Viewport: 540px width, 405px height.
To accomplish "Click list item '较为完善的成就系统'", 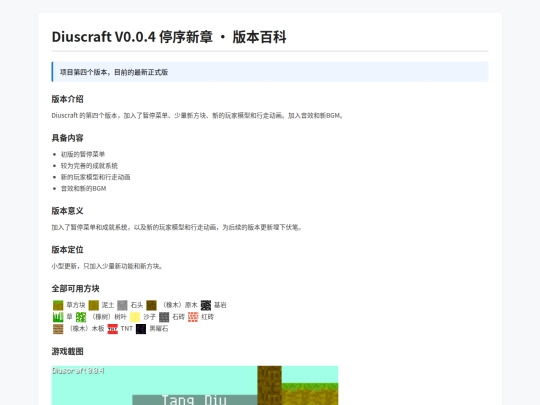I will pyautogui.click(x=89, y=166).
